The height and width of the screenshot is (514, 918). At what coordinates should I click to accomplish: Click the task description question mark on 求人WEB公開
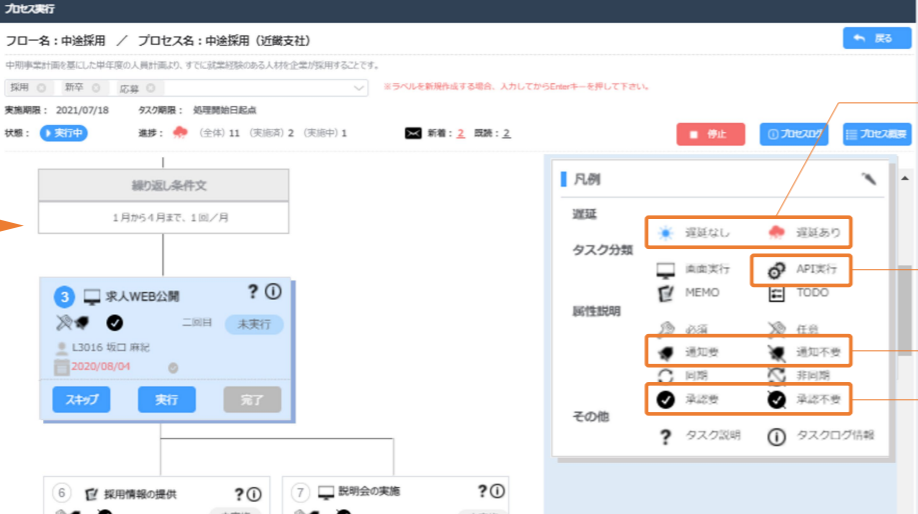(253, 291)
